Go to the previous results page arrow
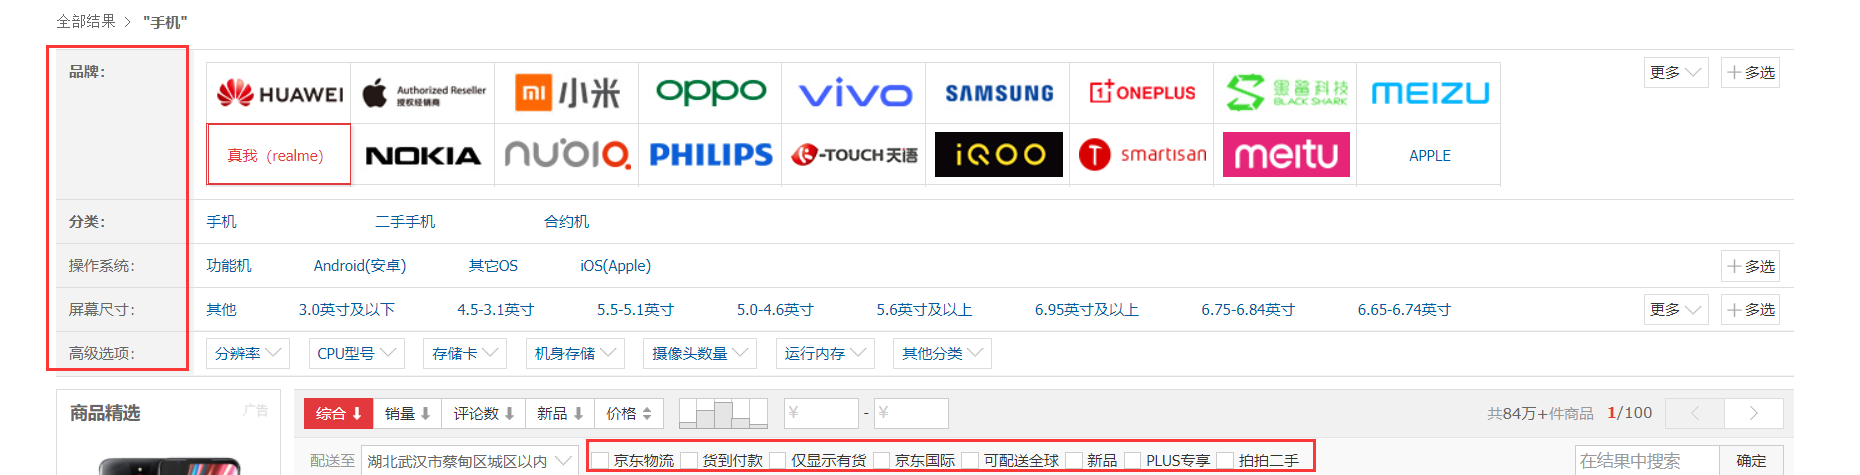The image size is (1860, 475). pos(1695,413)
